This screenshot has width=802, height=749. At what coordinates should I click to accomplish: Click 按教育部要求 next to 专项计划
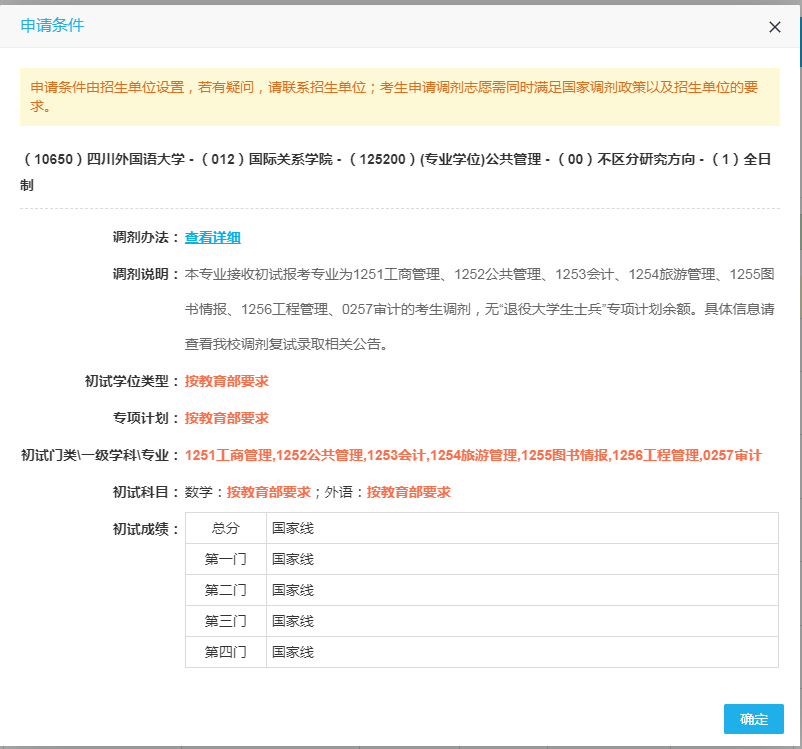[x=227, y=418]
